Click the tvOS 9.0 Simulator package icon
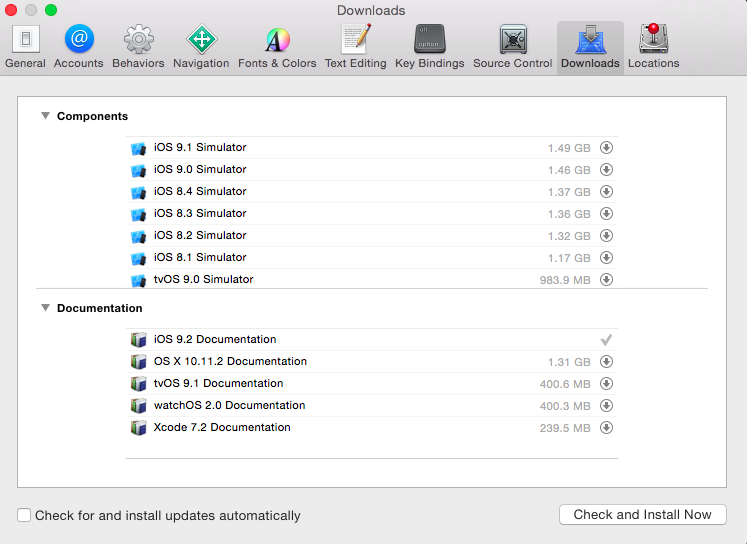 [x=138, y=280]
